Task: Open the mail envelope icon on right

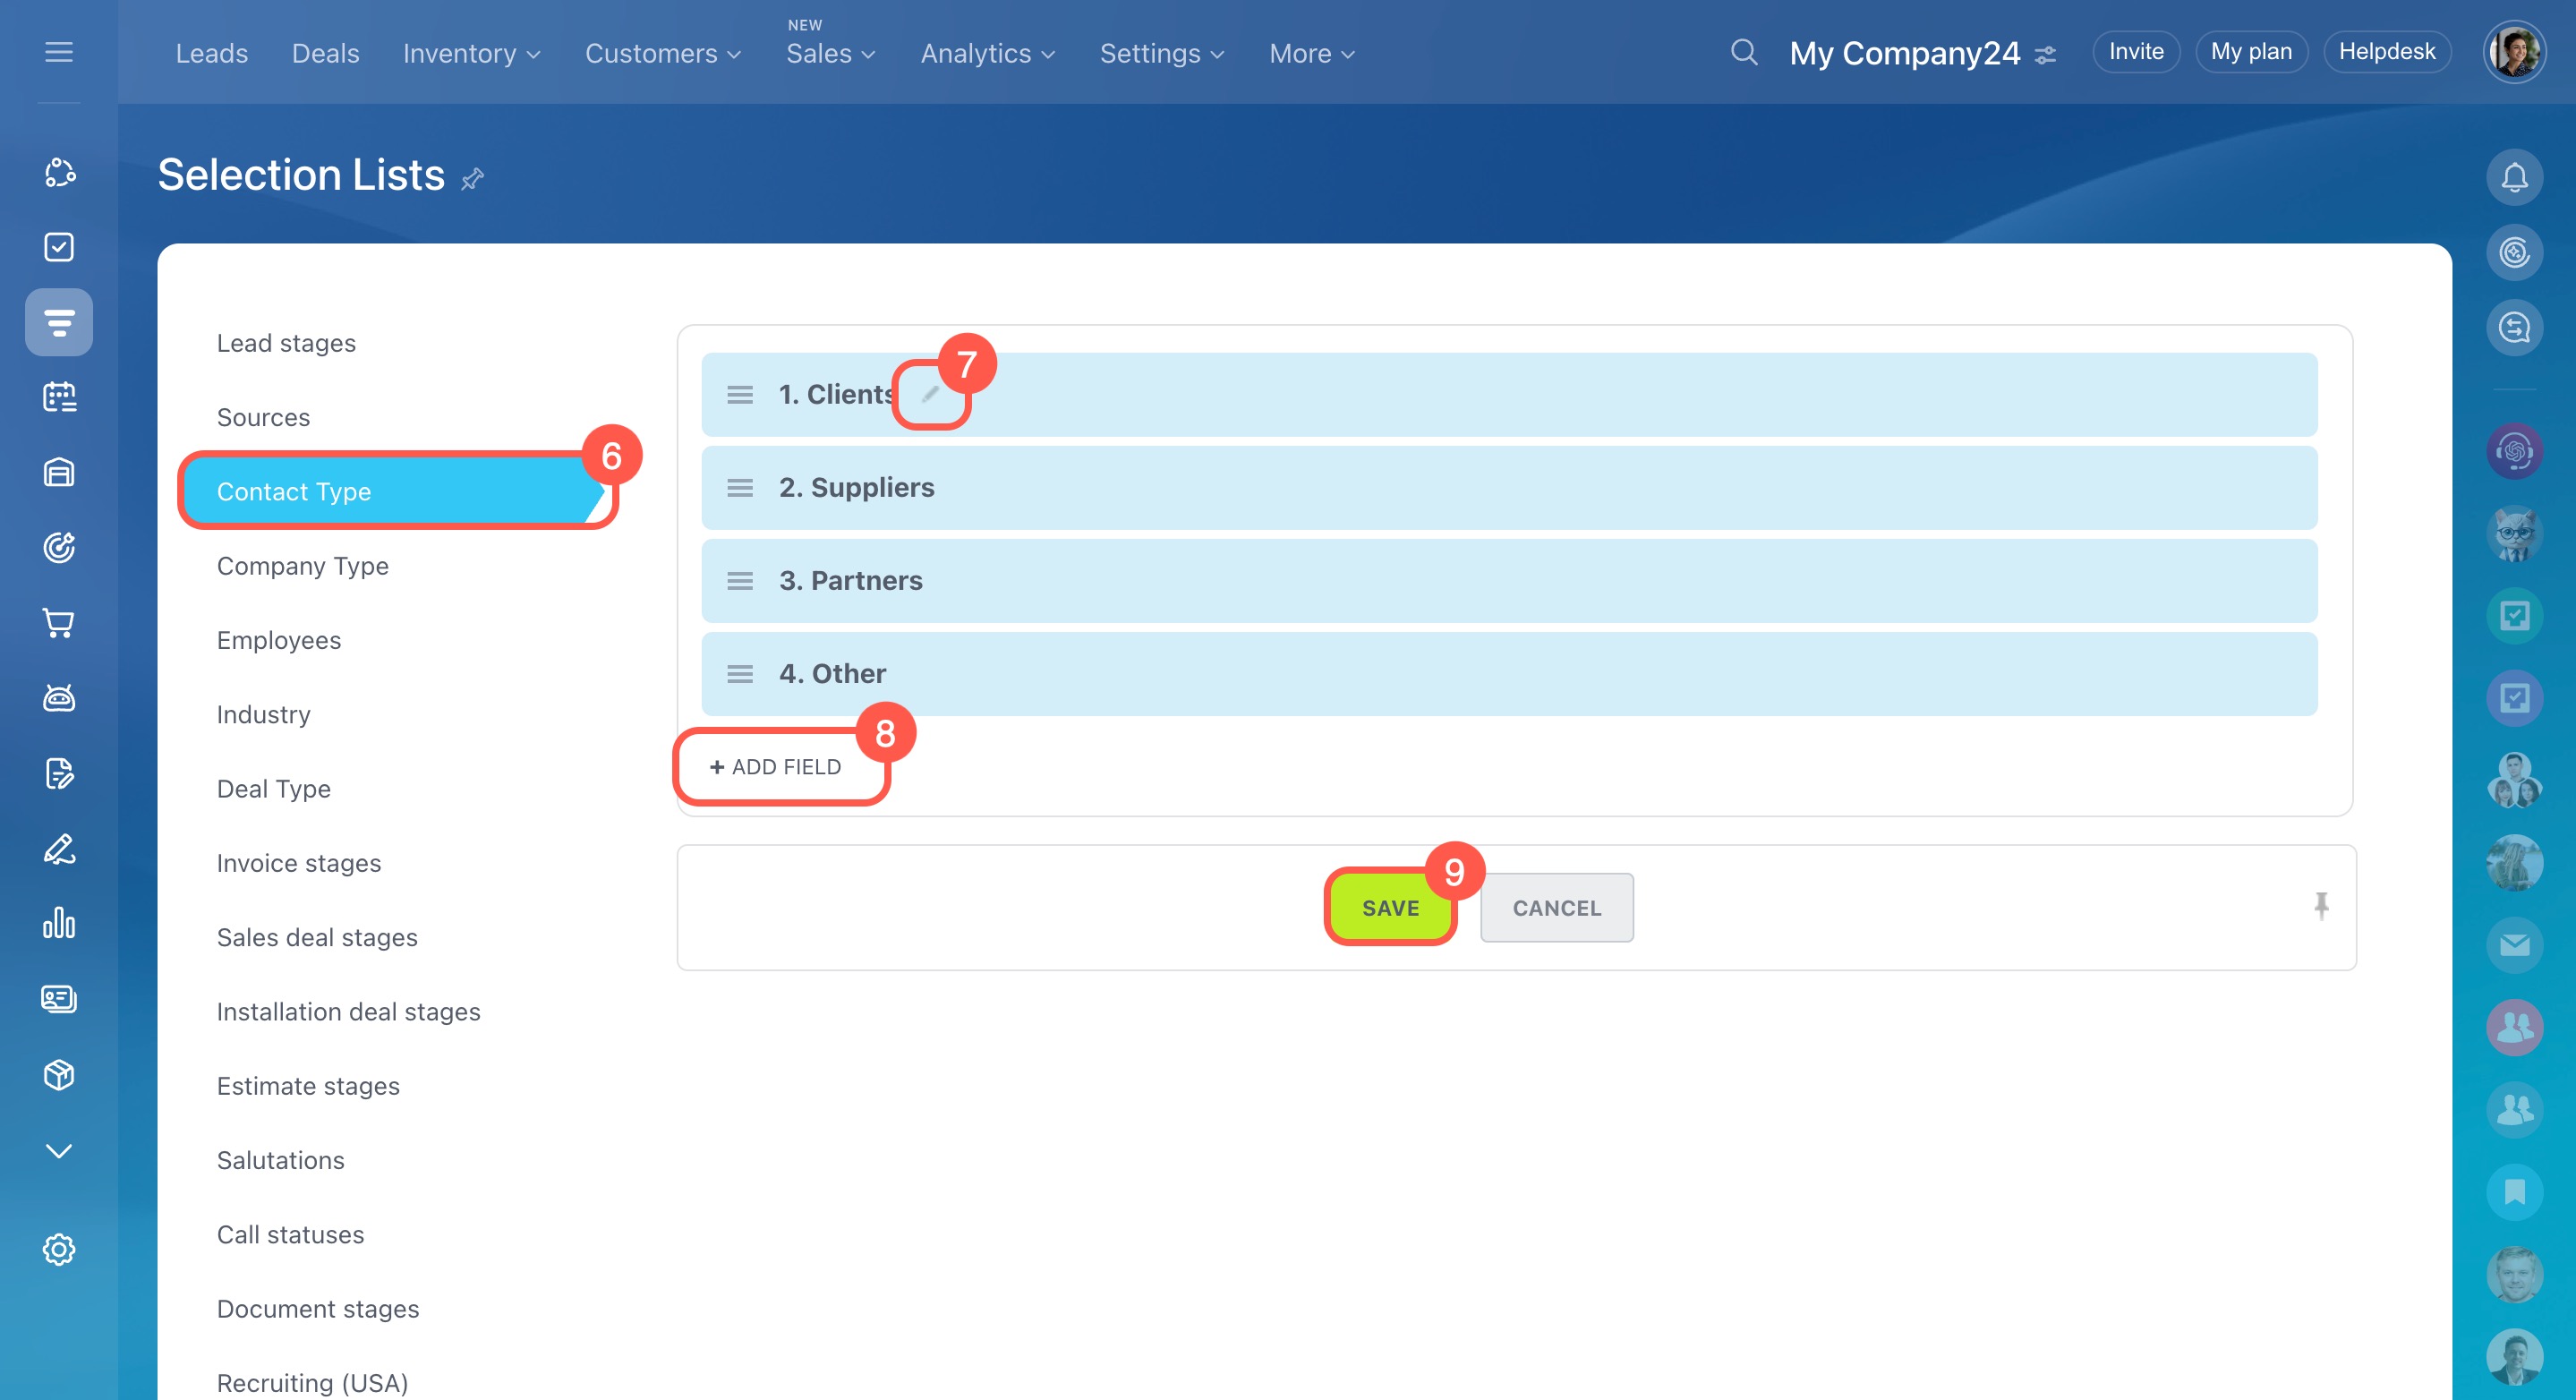Action: pyautogui.click(x=2513, y=945)
